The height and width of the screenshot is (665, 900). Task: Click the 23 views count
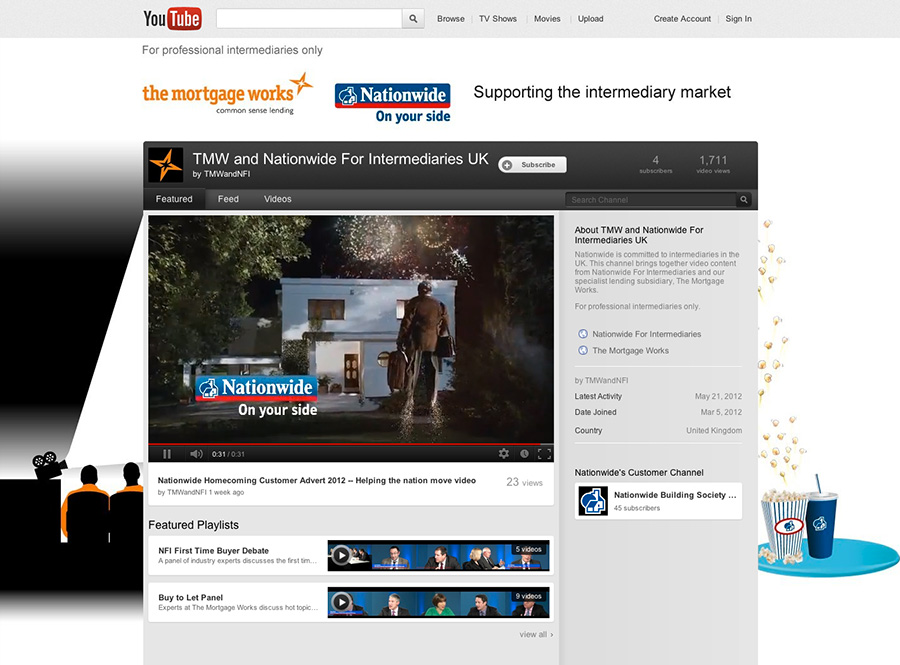(x=525, y=483)
